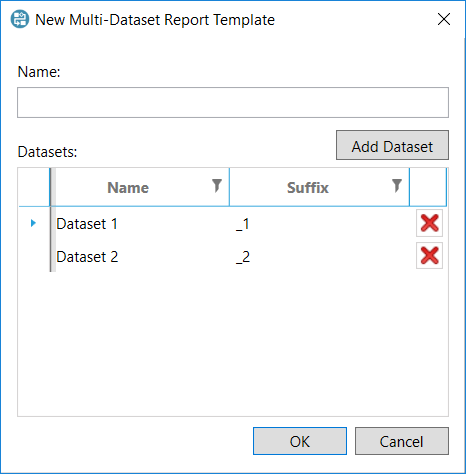Select the row header of Dataset 2

[x=34, y=256]
